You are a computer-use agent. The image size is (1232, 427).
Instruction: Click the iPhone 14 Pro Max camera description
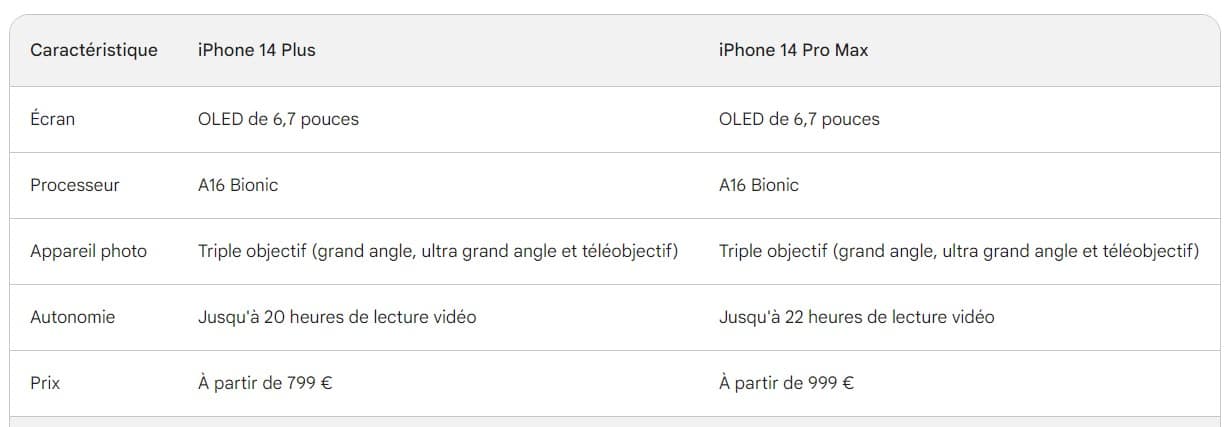(x=958, y=251)
